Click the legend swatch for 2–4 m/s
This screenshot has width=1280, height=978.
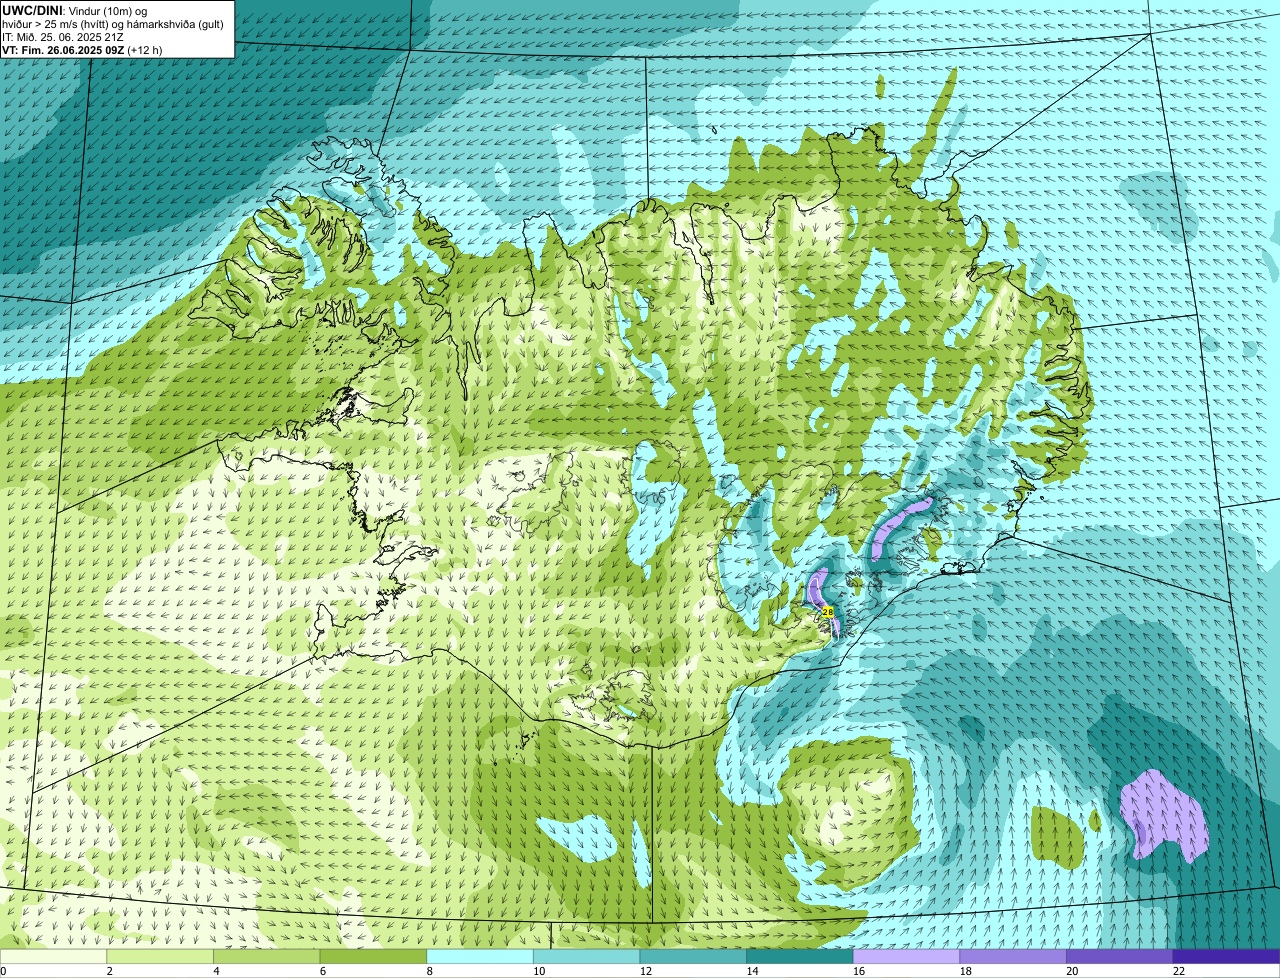160,956
